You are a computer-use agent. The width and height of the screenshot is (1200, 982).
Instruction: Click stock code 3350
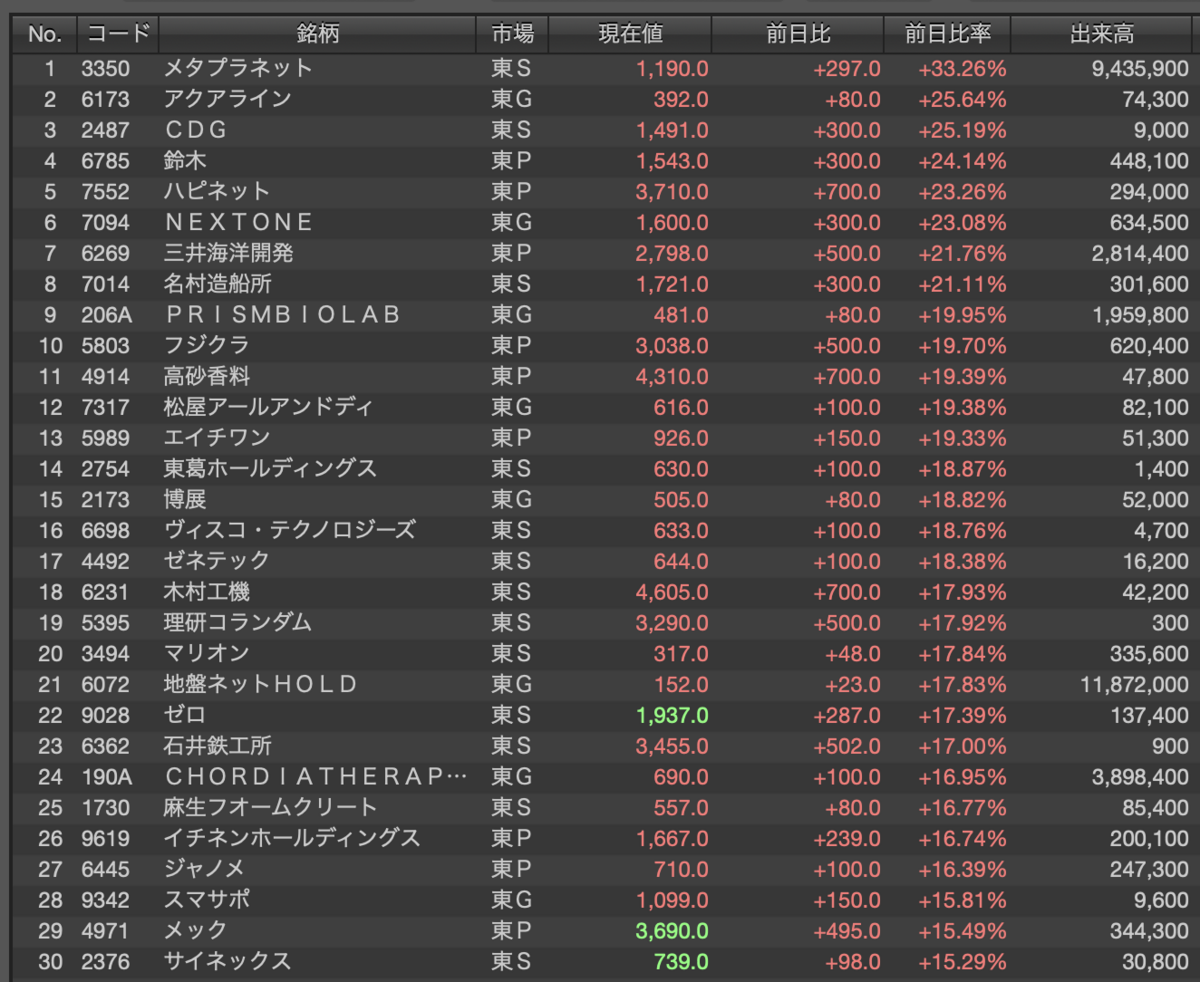click(x=105, y=68)
